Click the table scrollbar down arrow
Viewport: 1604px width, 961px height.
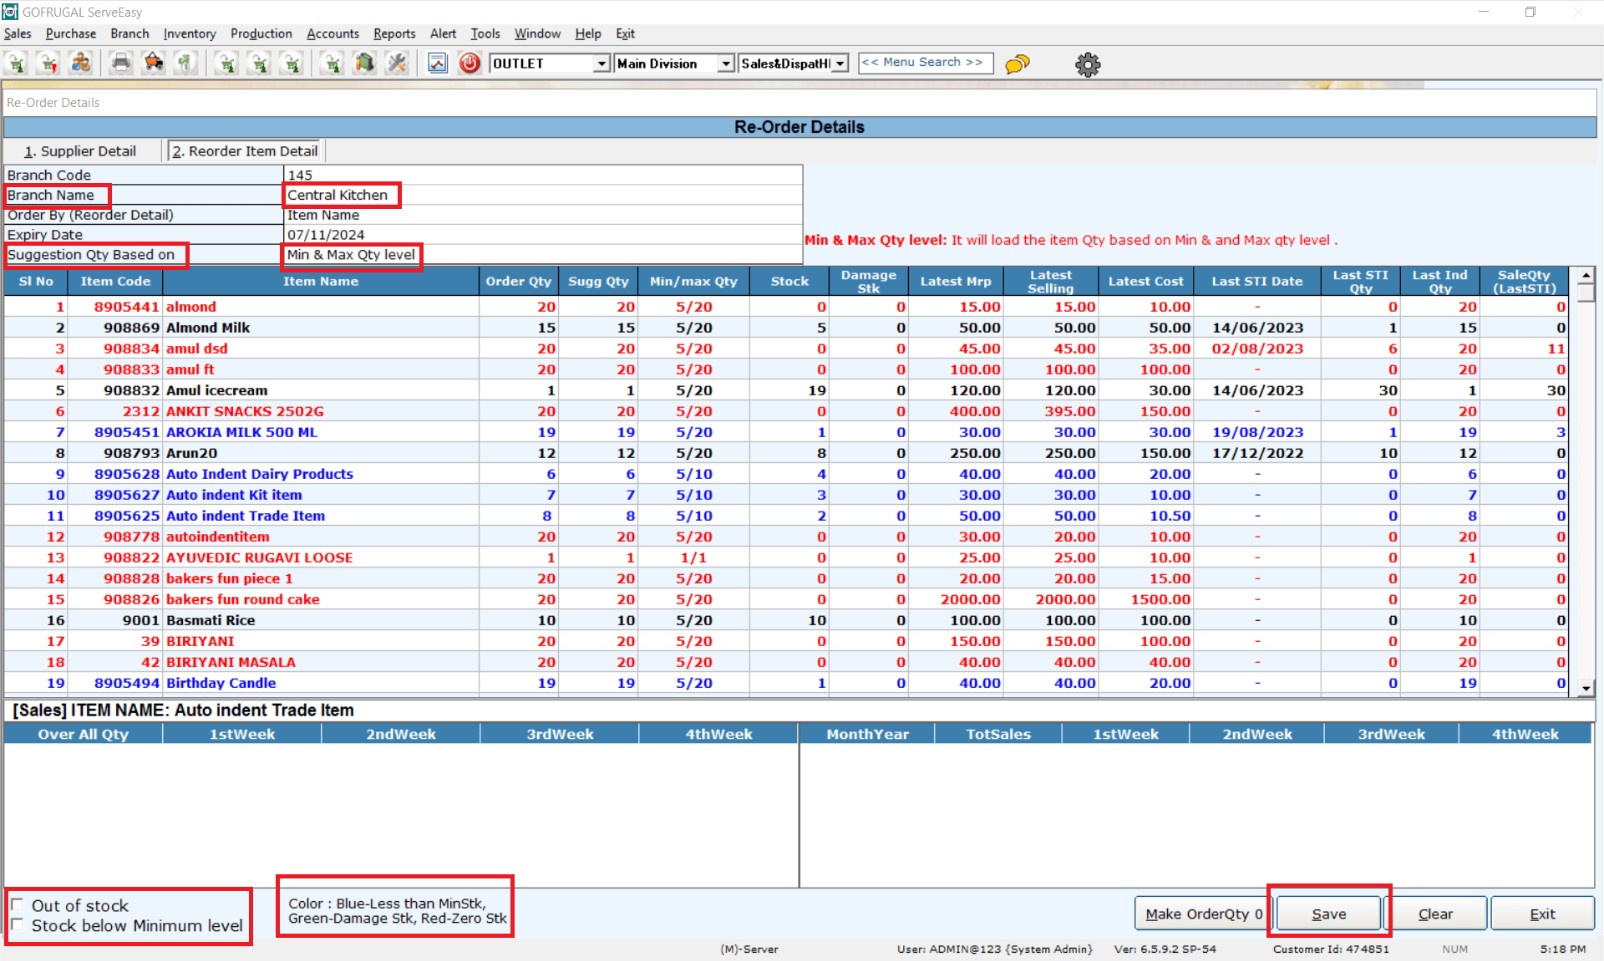(x=1585, y=688)
